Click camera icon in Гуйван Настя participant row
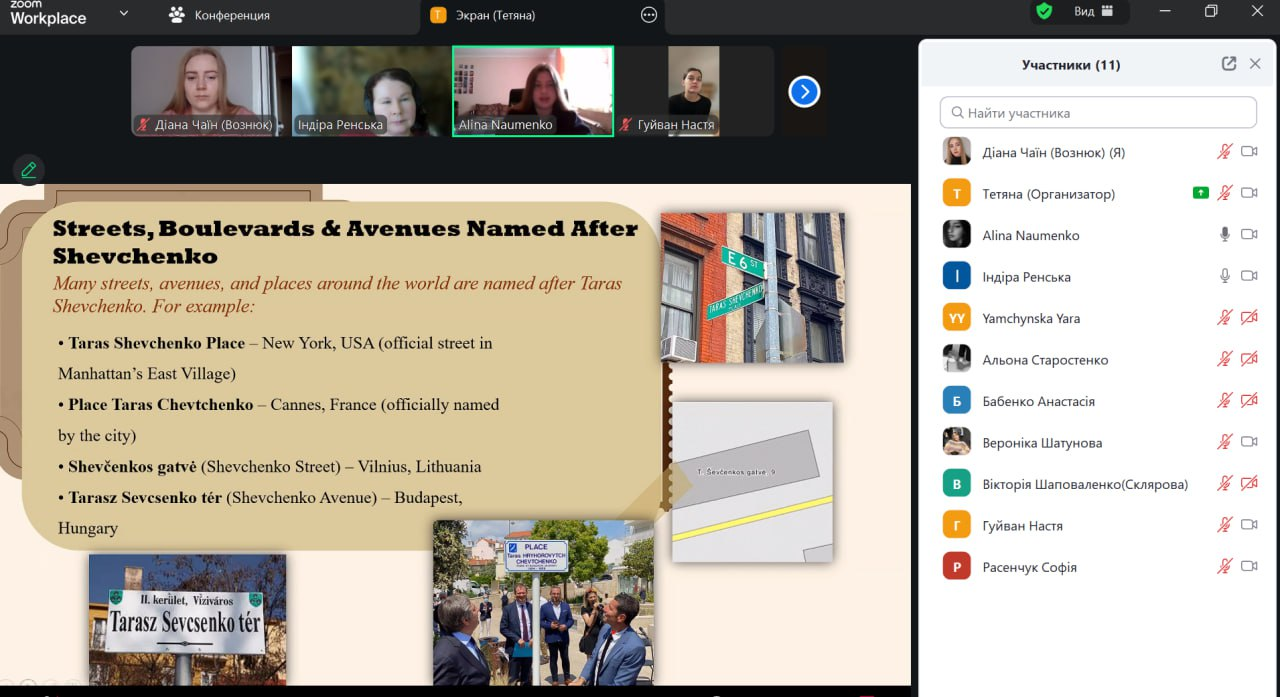Screen dimensions: 1280x697 tap(1249, 525)
